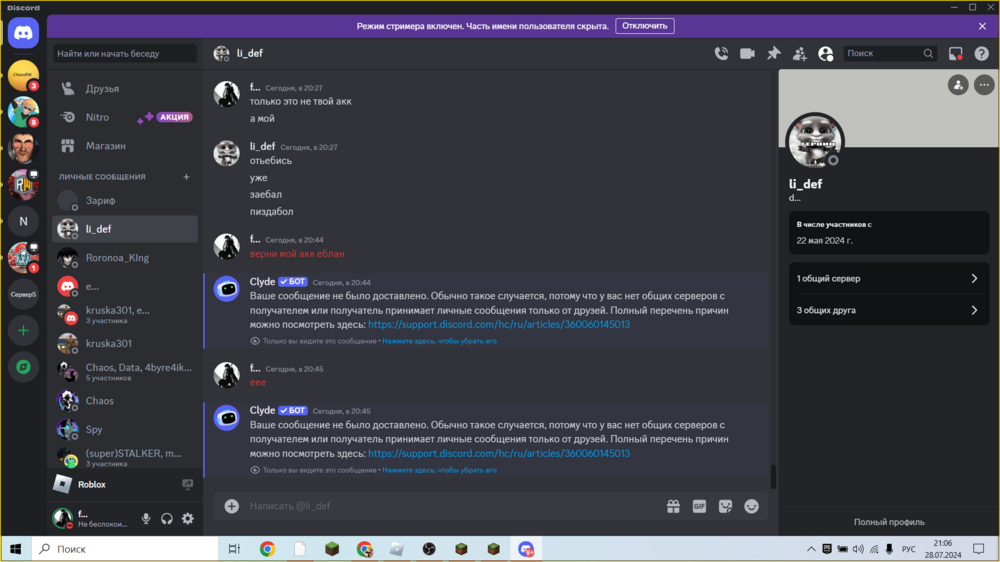Image resolution: width=1000 pixels, height=562 pixels.
Task: Start a video call with li_def
Action: click(x=747, y=54)
